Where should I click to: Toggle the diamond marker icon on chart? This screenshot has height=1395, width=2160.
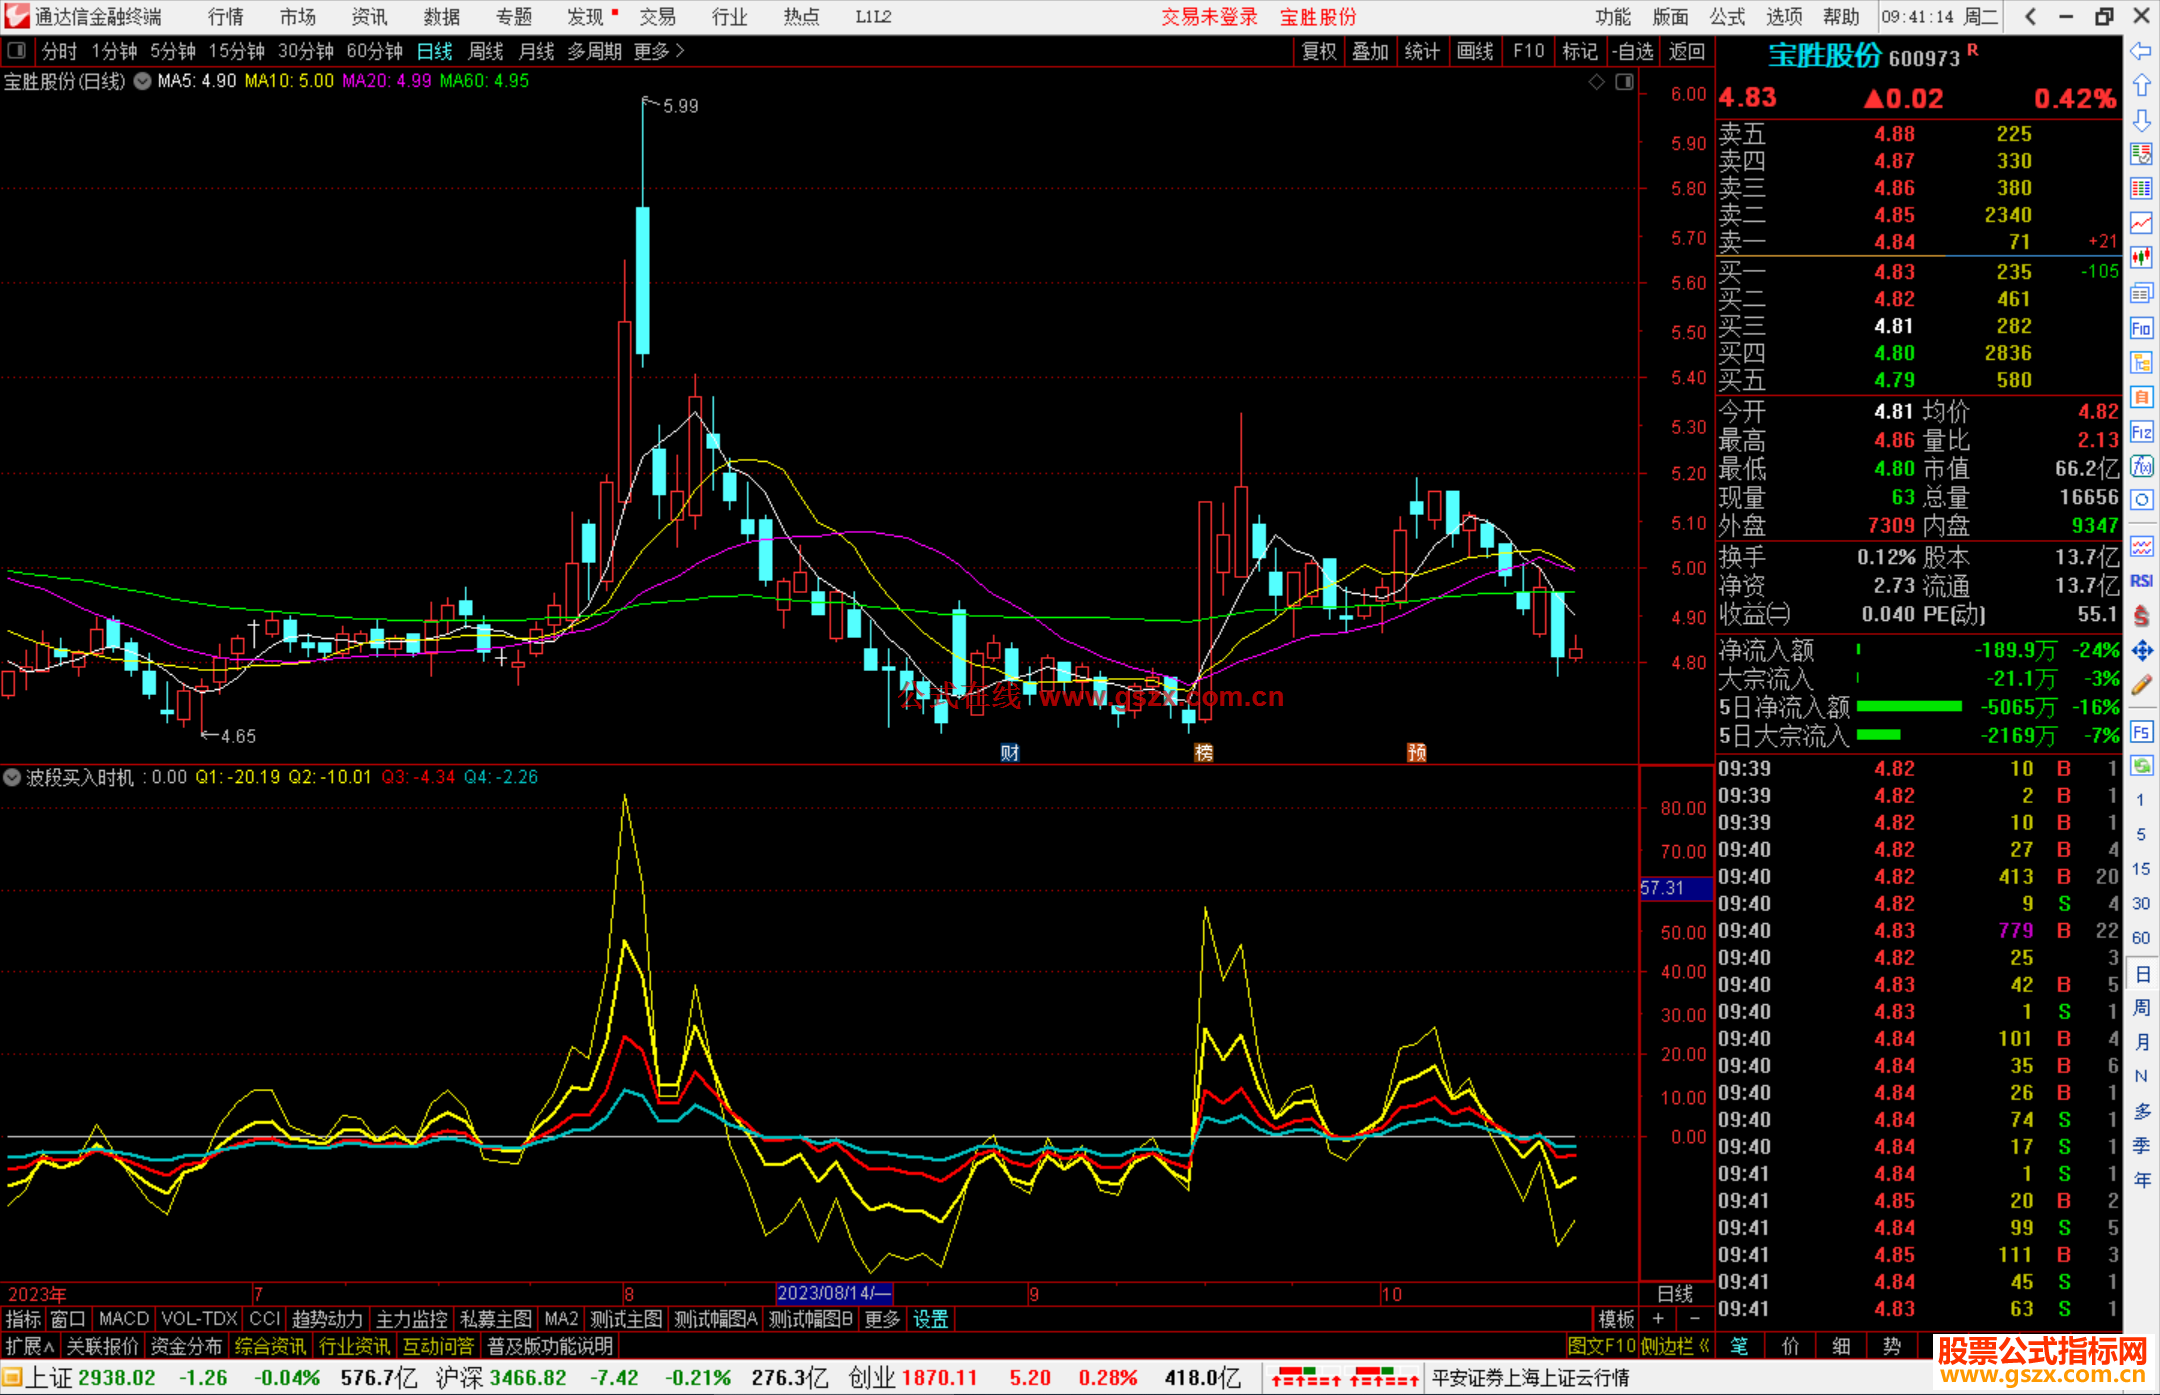click(x=1597, y=82)
